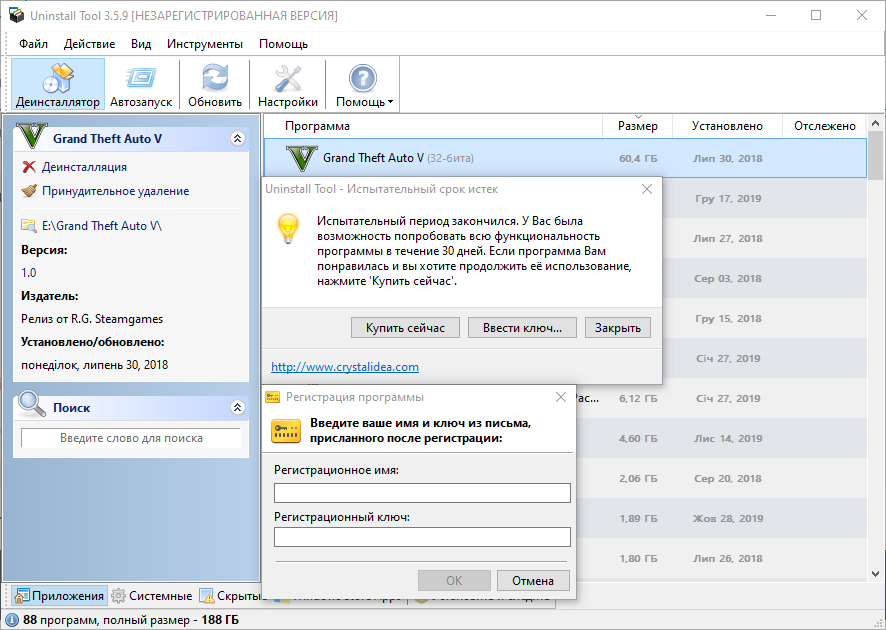Maximize the Uninstall Tool window
This screenshot has width=886, height=630.
click(x=816, y=15)
